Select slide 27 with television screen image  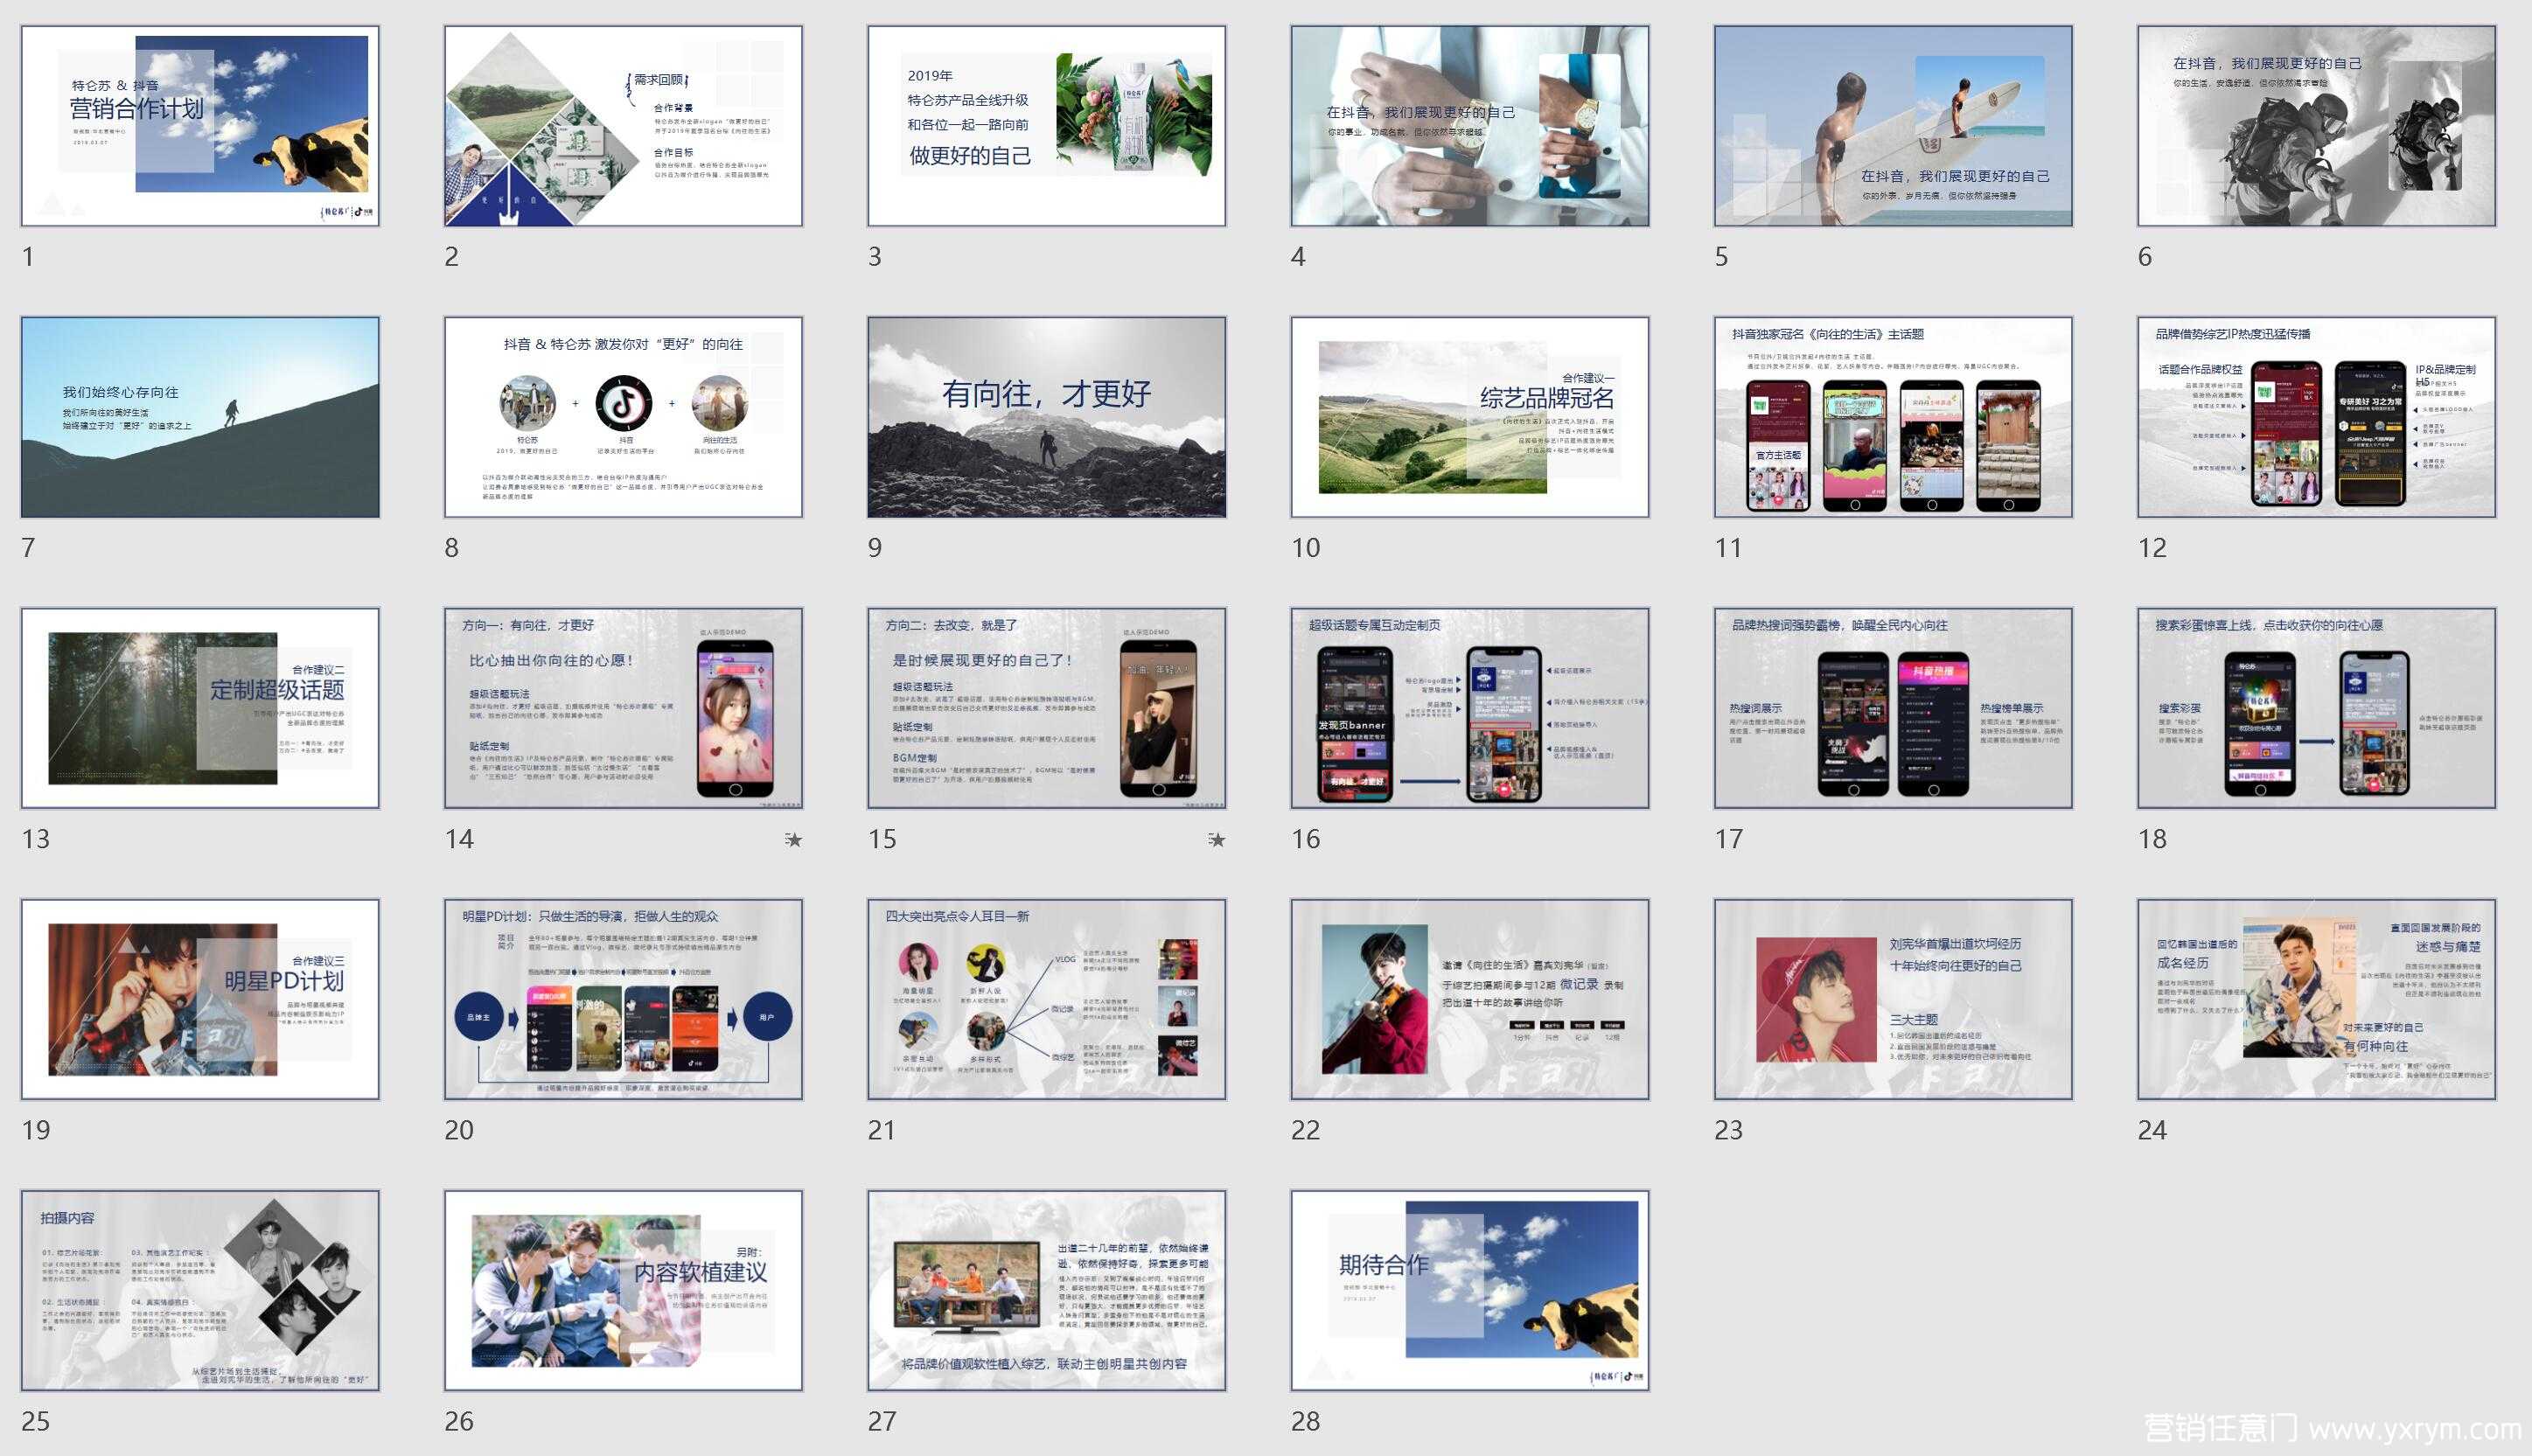click(x=1046, y=1290)
